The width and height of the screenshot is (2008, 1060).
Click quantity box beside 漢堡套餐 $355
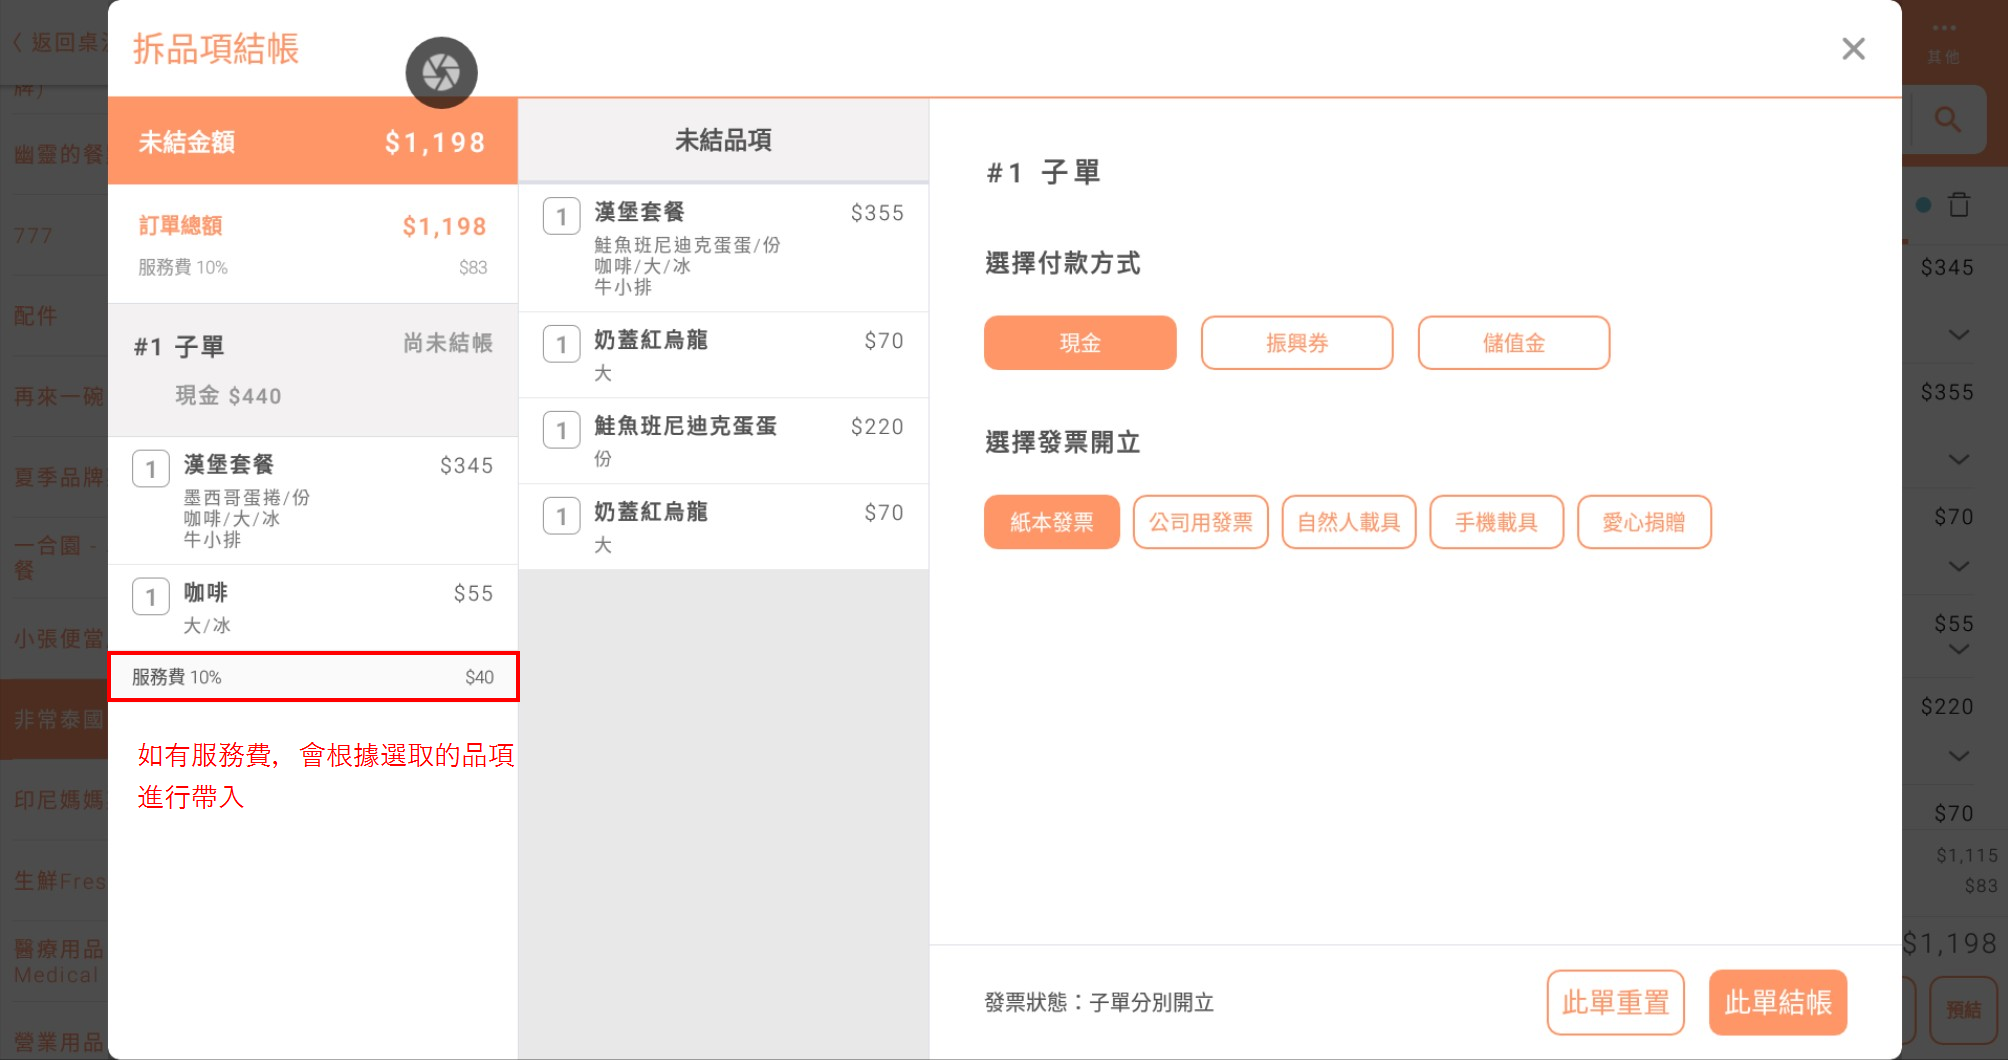561,216
